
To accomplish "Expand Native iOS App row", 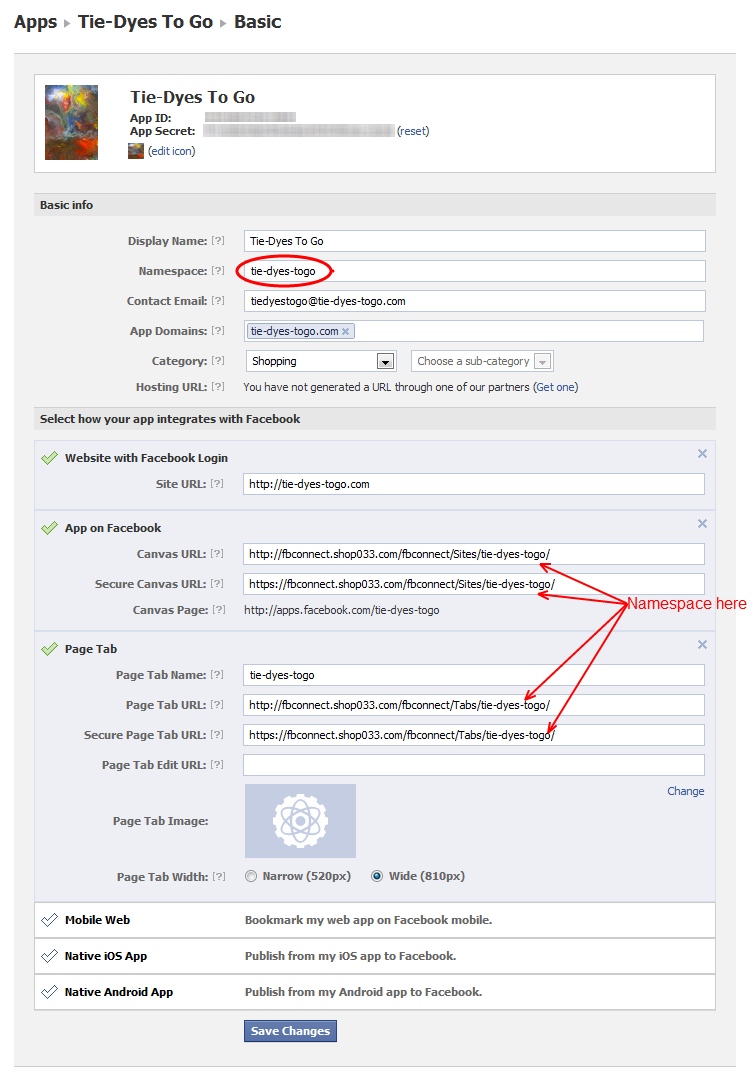I will pyautogui.click(x=375, y=956).
